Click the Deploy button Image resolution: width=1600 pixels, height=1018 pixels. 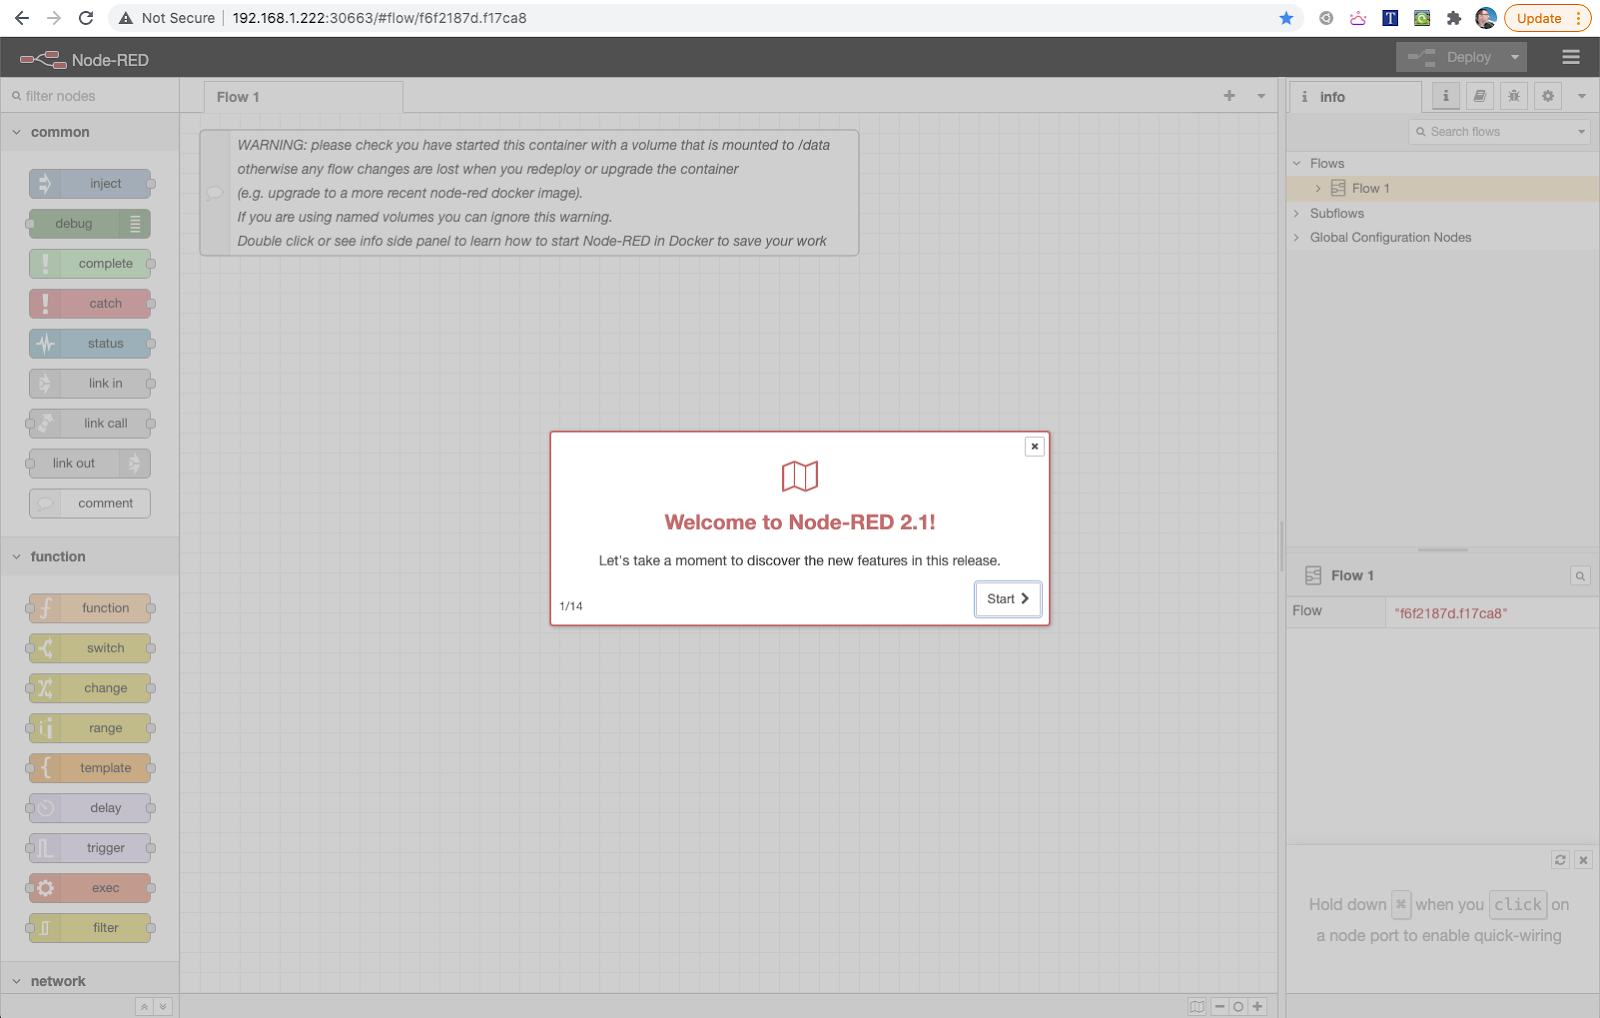(1451, 57)
